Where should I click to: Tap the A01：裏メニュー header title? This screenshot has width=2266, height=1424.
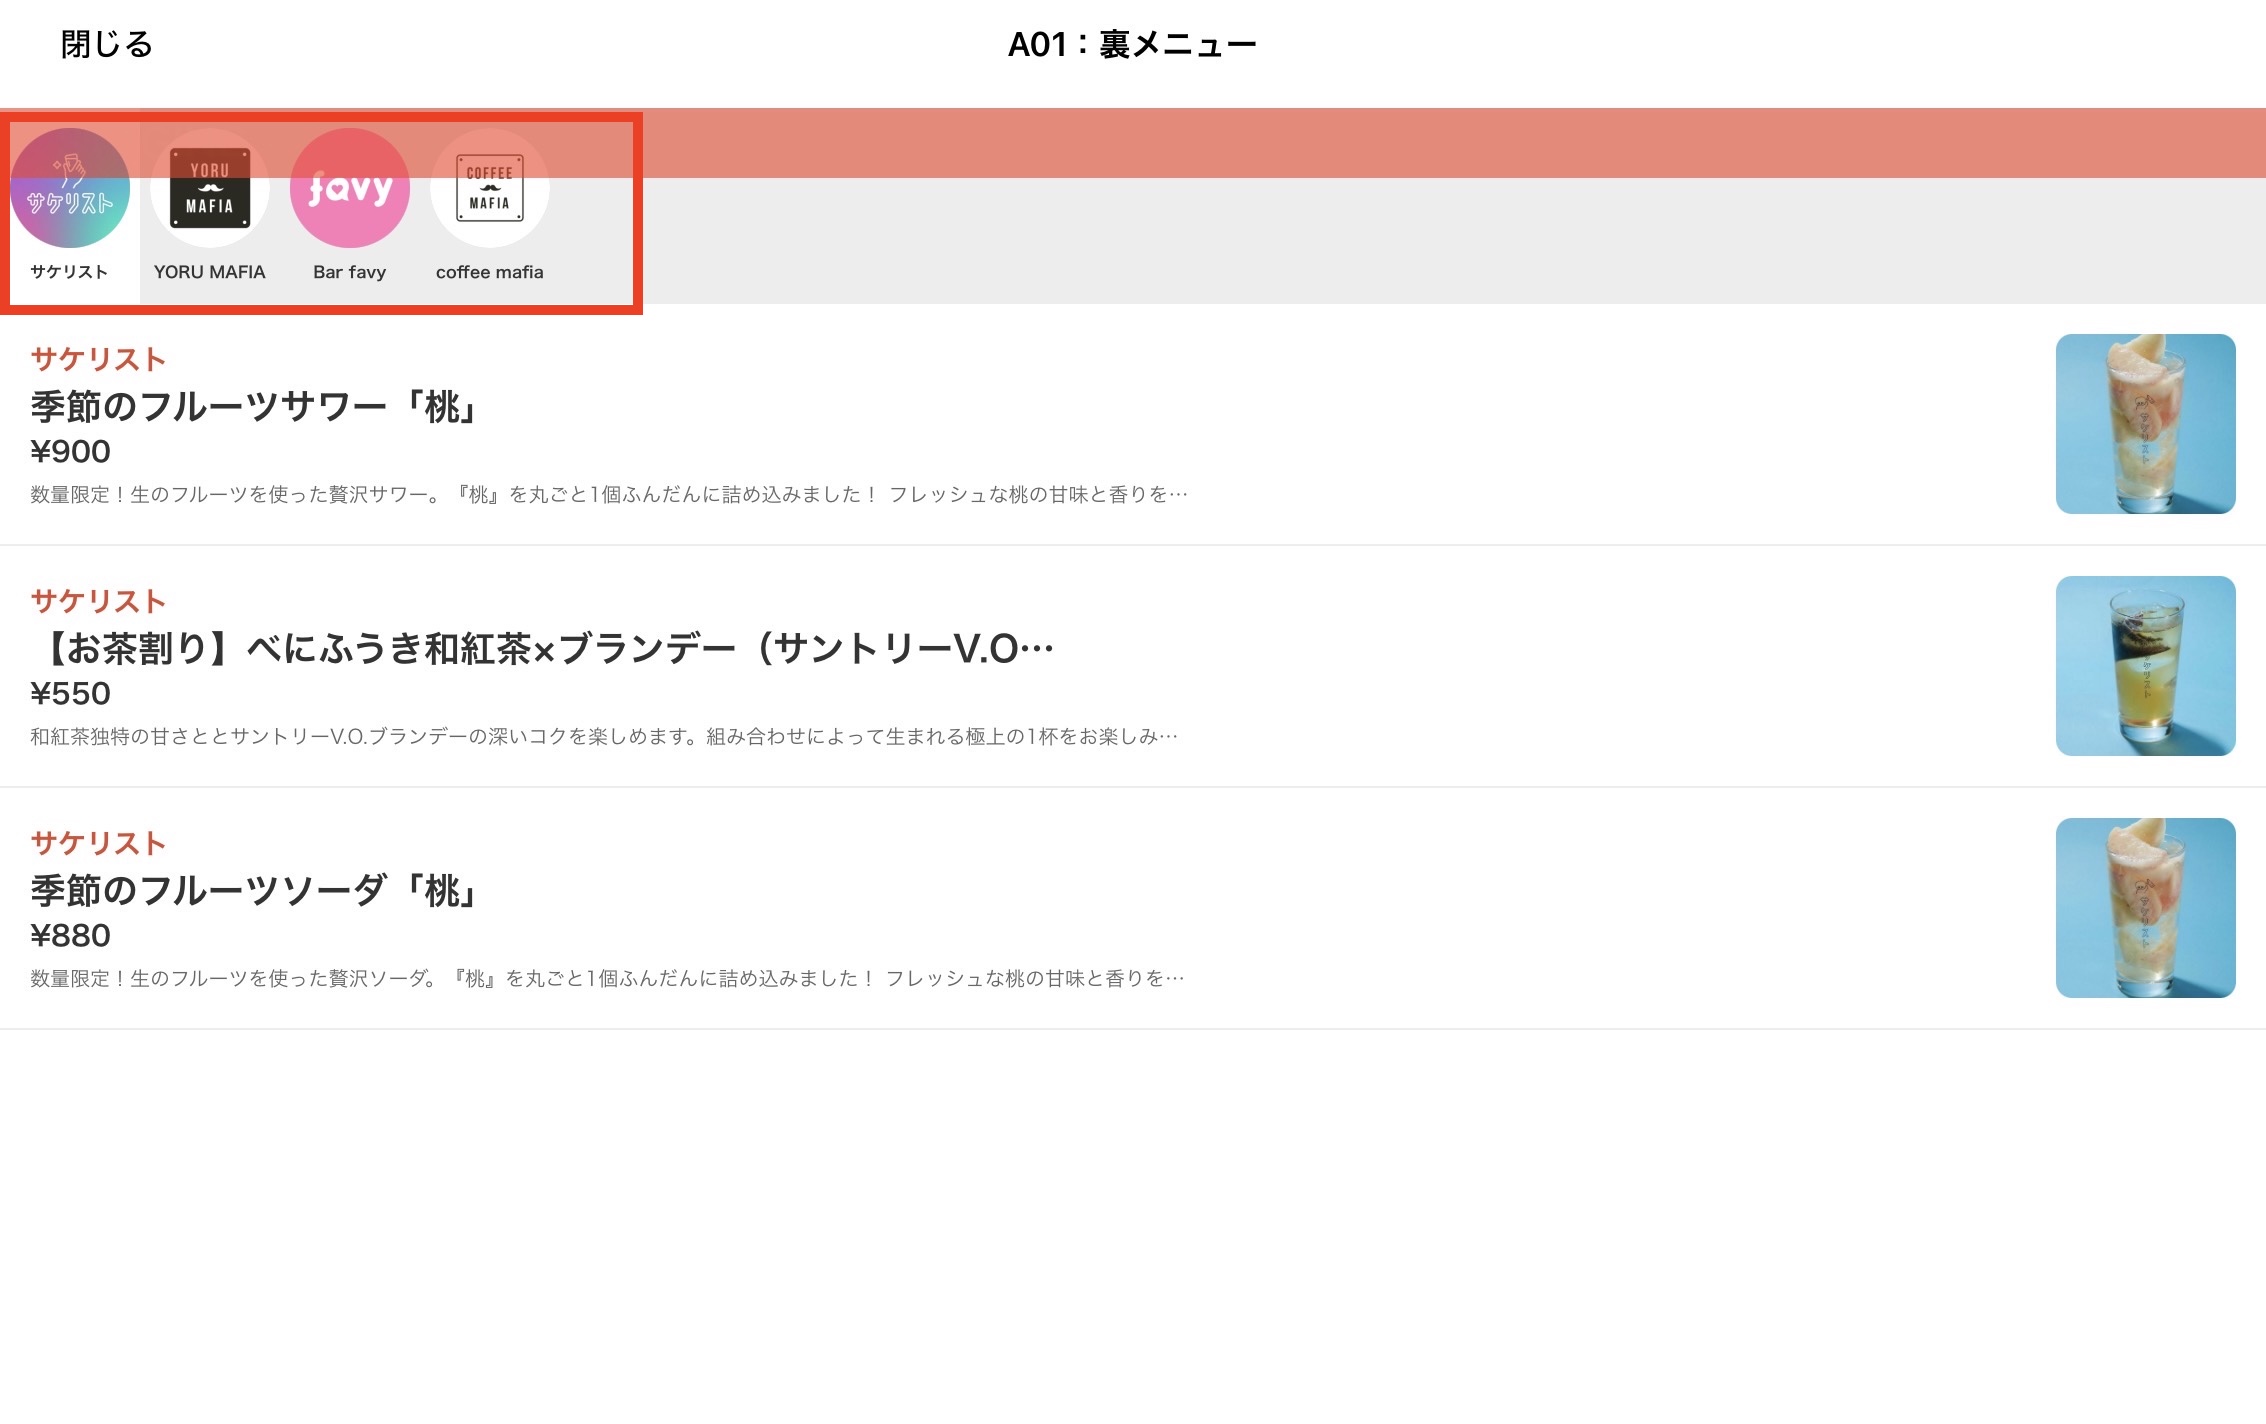point(1132,44)
